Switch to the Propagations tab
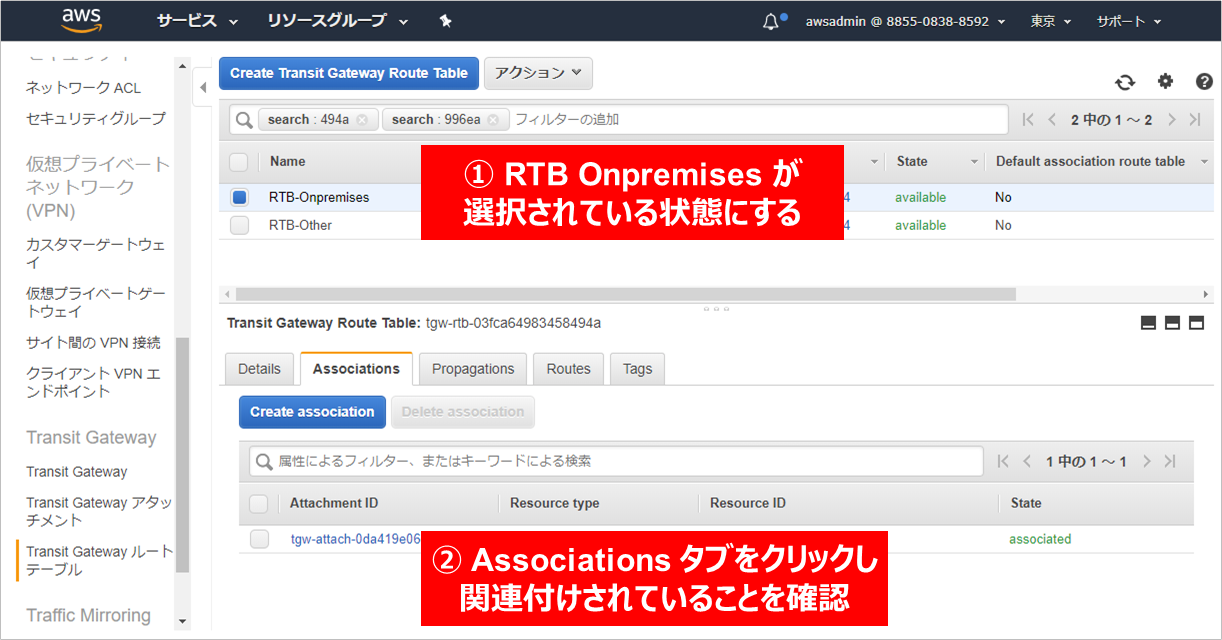Image resolution: width=1222 pixels, height=640 pixels. [x=473, y=369]
